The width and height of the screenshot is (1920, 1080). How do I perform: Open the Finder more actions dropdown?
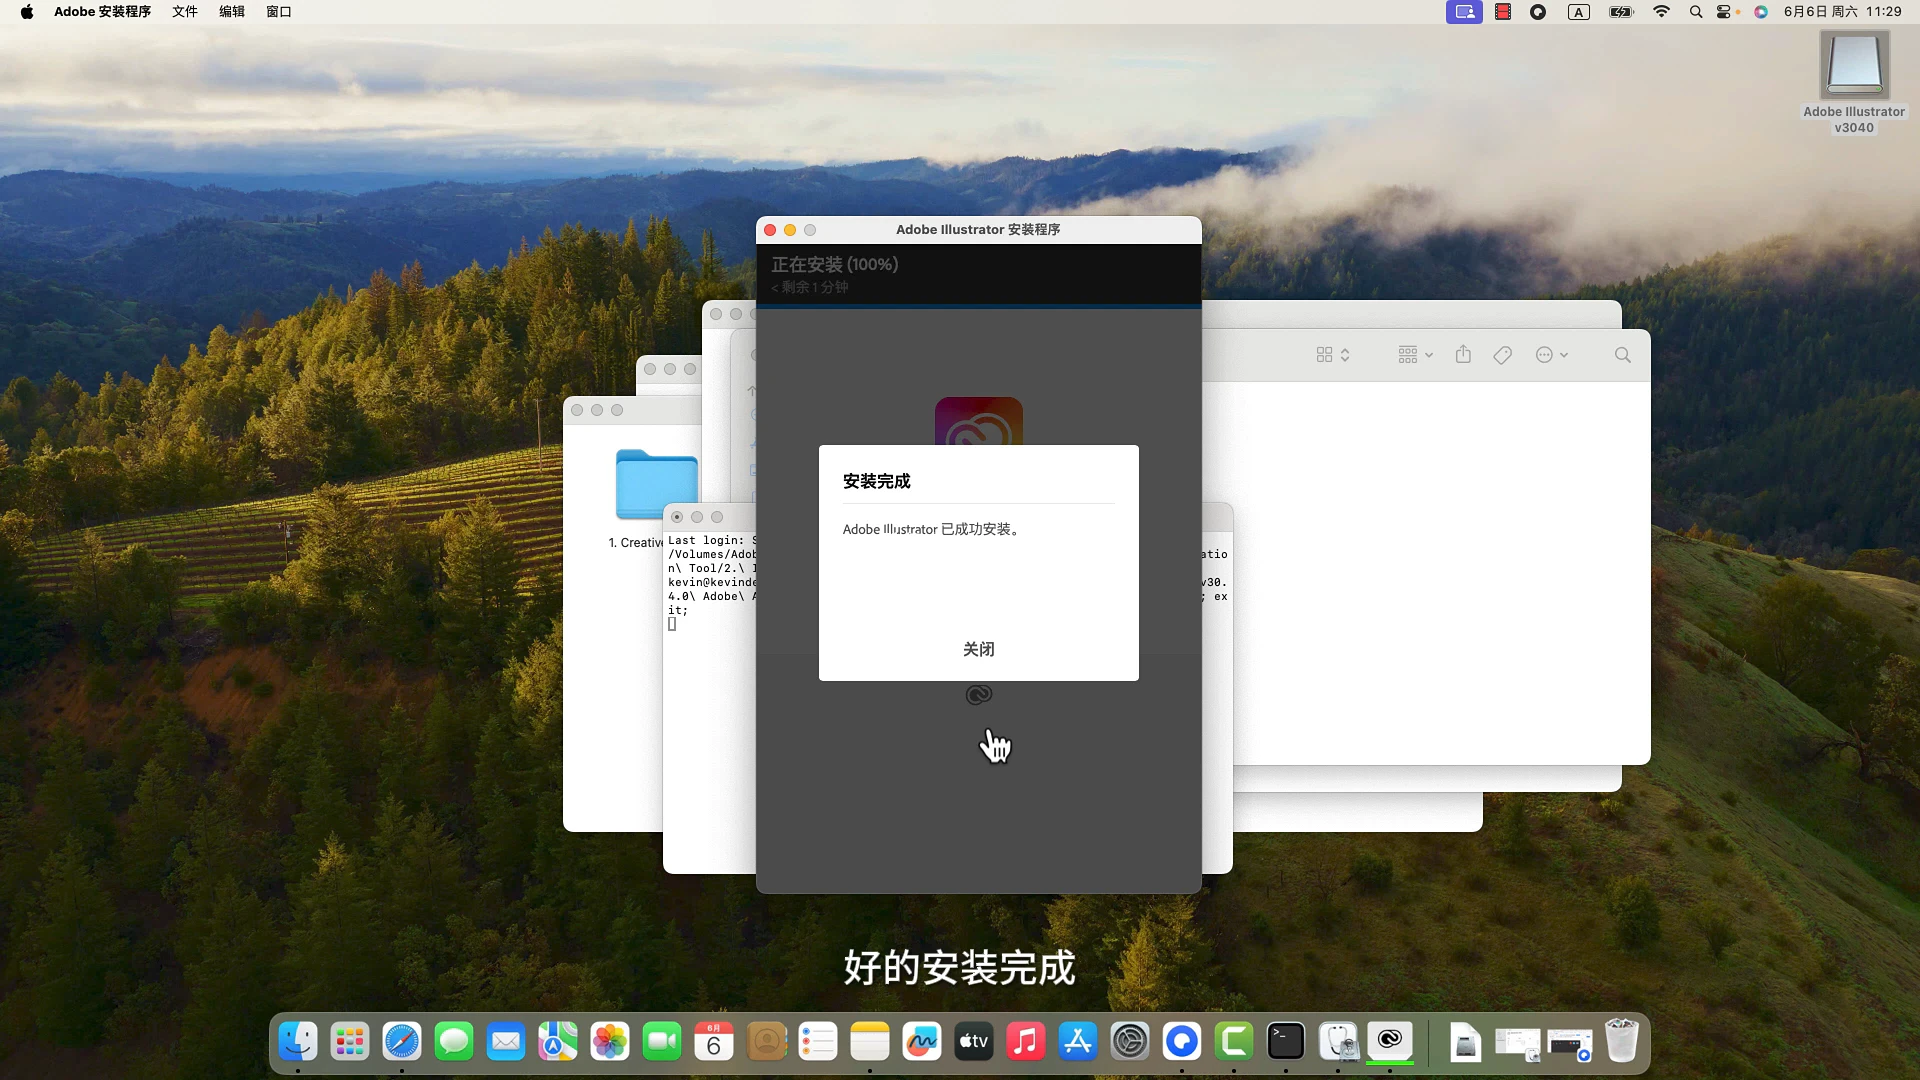(1552, 355)
